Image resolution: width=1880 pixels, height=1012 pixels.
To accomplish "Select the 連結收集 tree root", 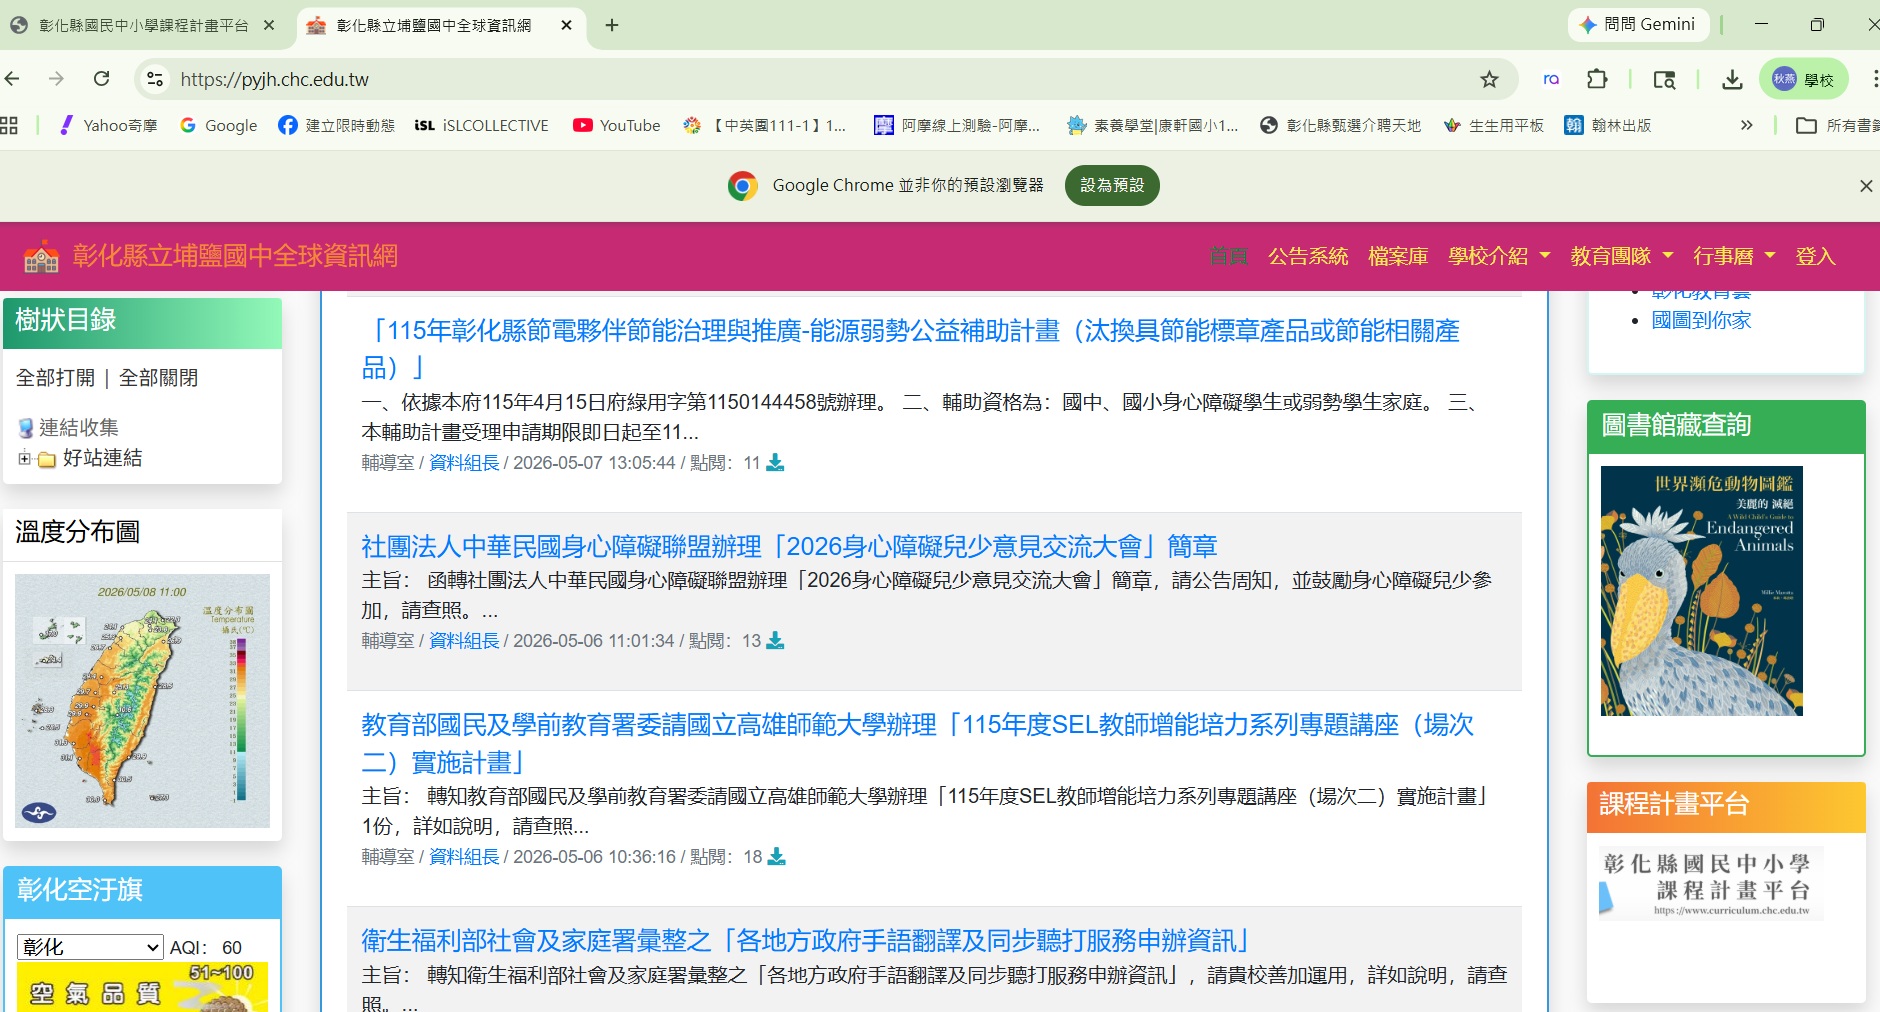I will (x=78, y=428).
